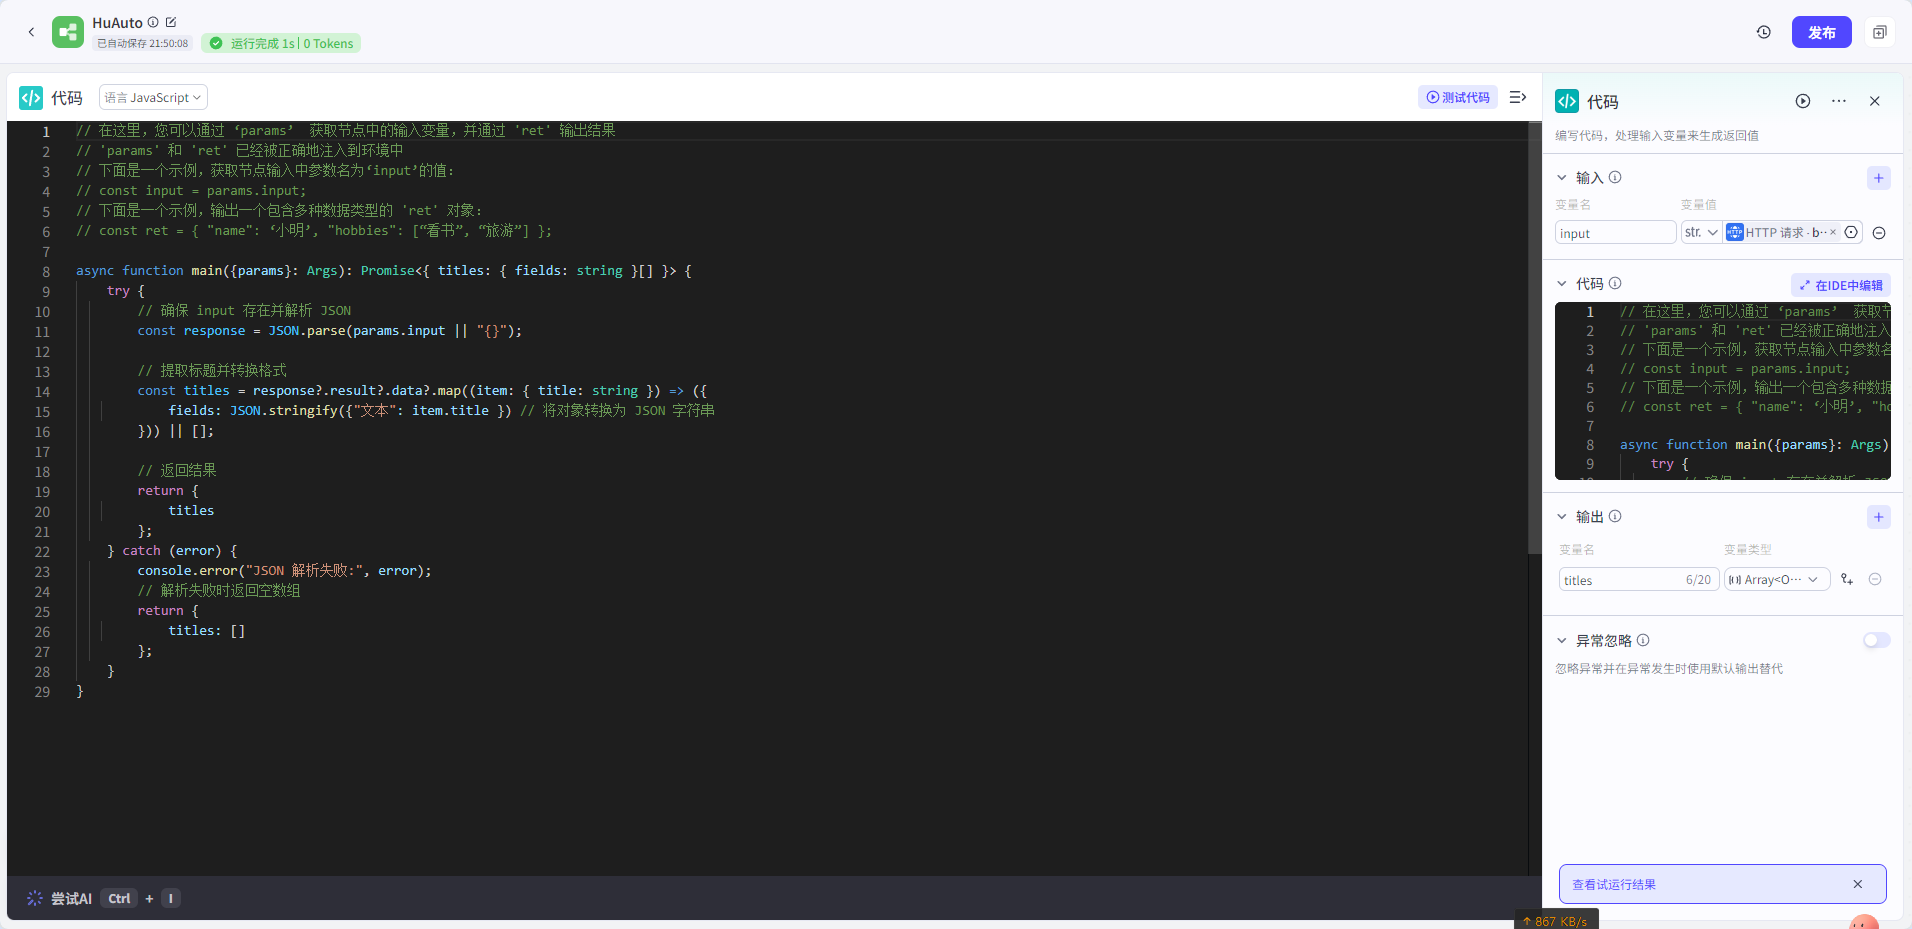Toggle the 异常忽略 exception ignore switch
Image resolution: width=1912 pixels, height=929 pixels.
pos(1876,640)
